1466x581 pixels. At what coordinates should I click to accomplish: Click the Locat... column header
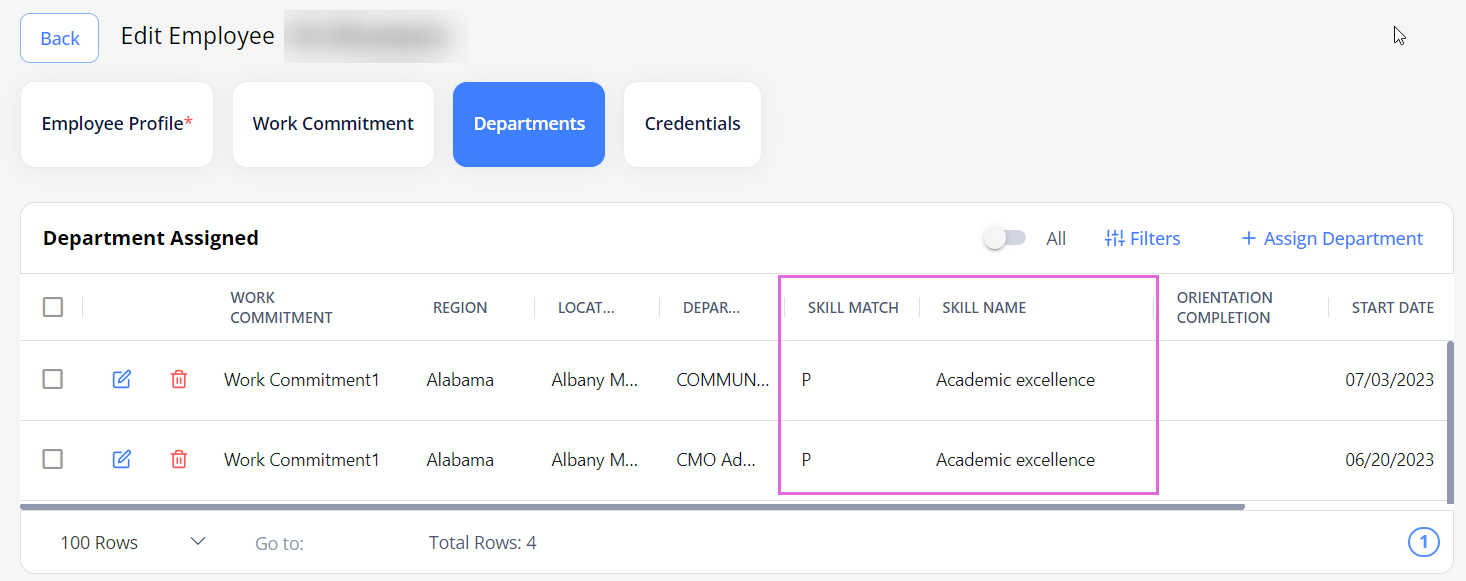(x=586, y=307)
